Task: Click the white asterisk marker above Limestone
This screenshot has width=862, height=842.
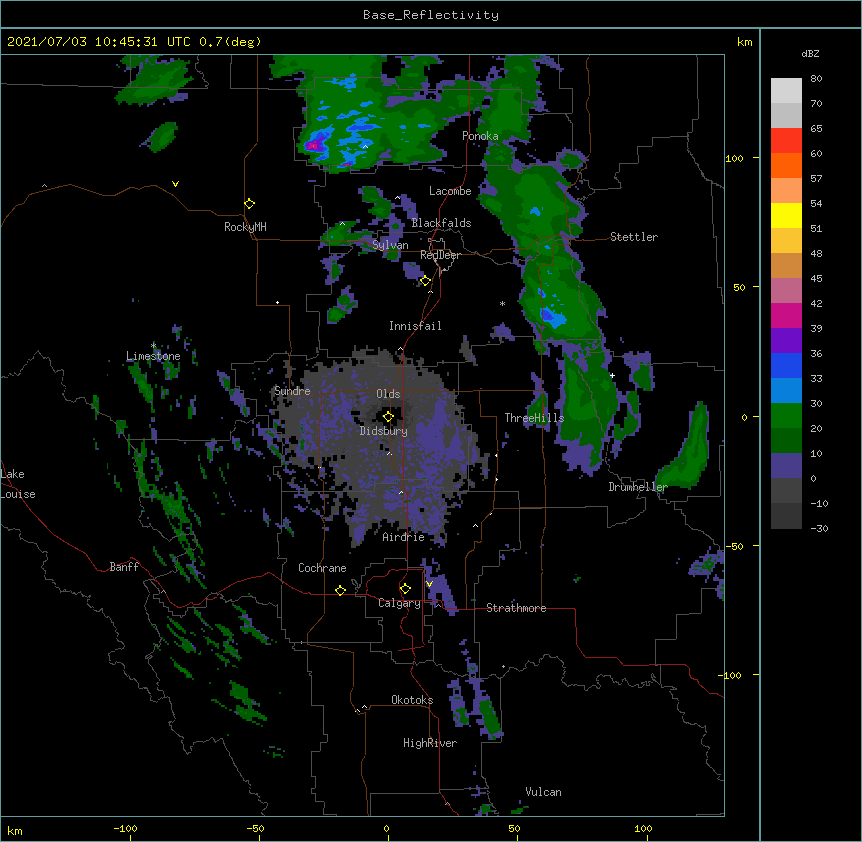Action: (x=153, y=346)
